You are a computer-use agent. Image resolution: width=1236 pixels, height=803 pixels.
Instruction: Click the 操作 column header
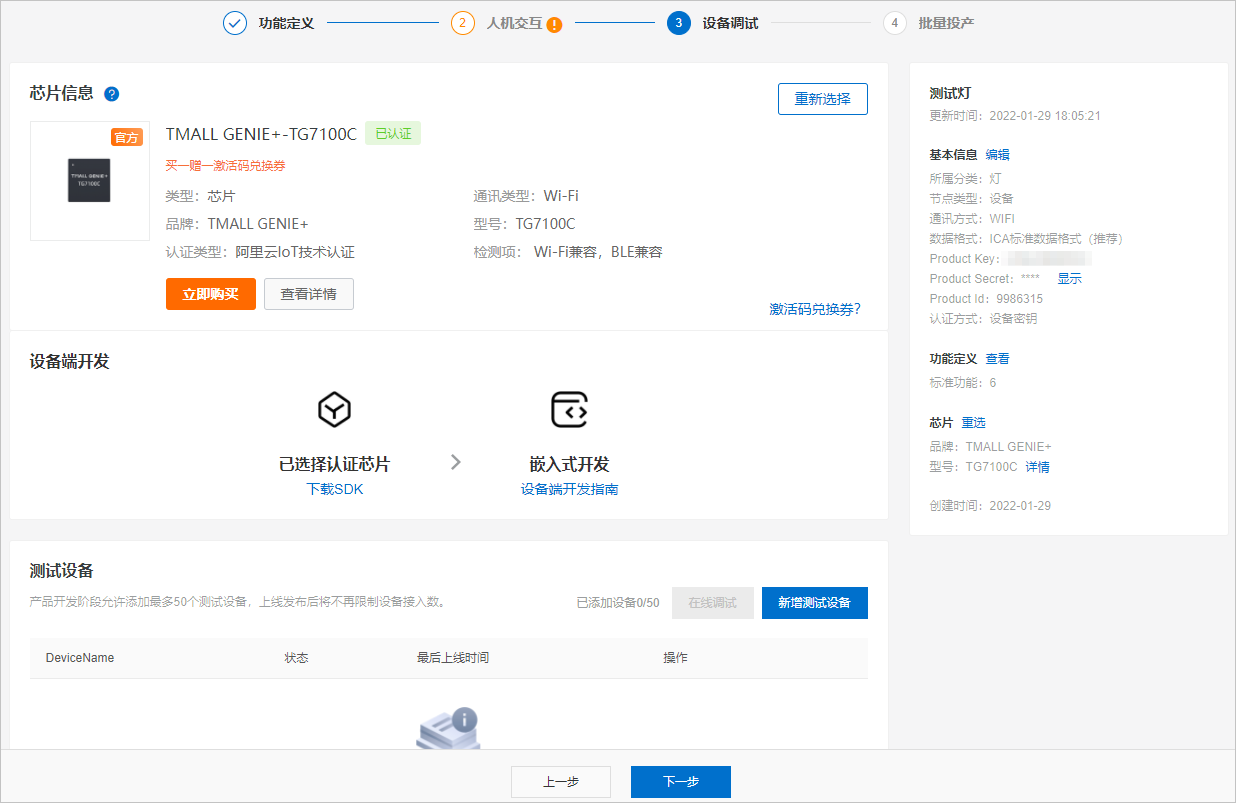[x=676, y=658]
